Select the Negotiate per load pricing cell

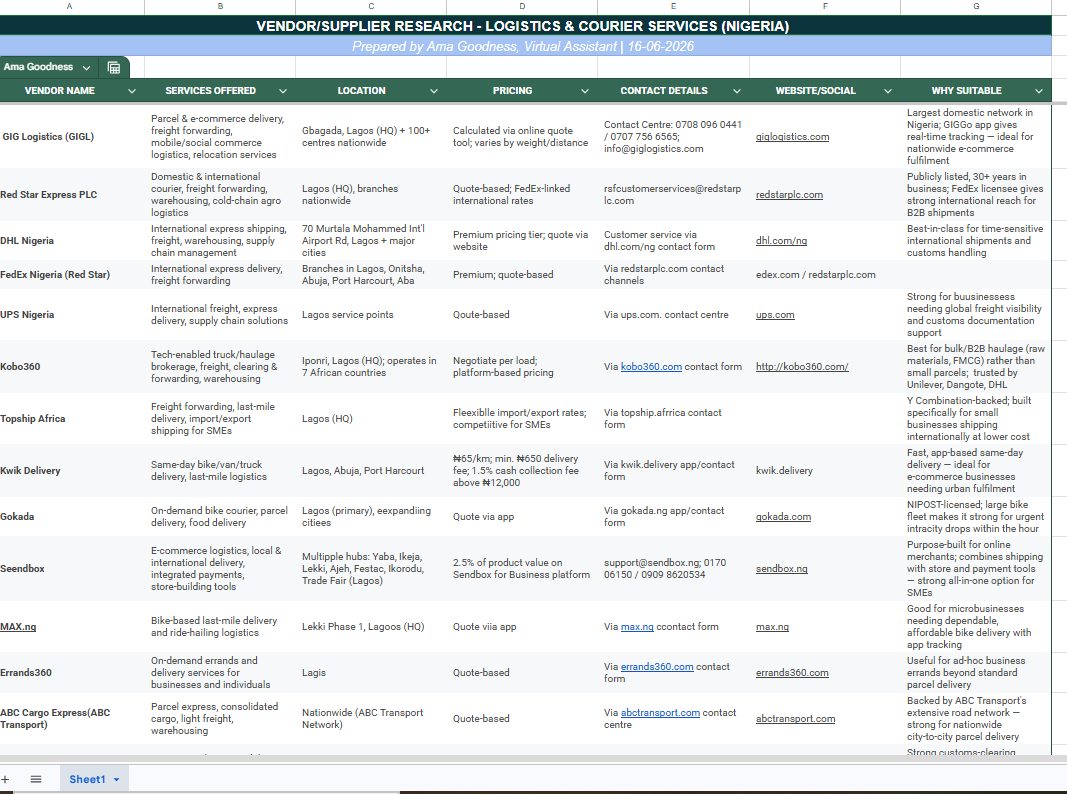(x=522, y=367)
